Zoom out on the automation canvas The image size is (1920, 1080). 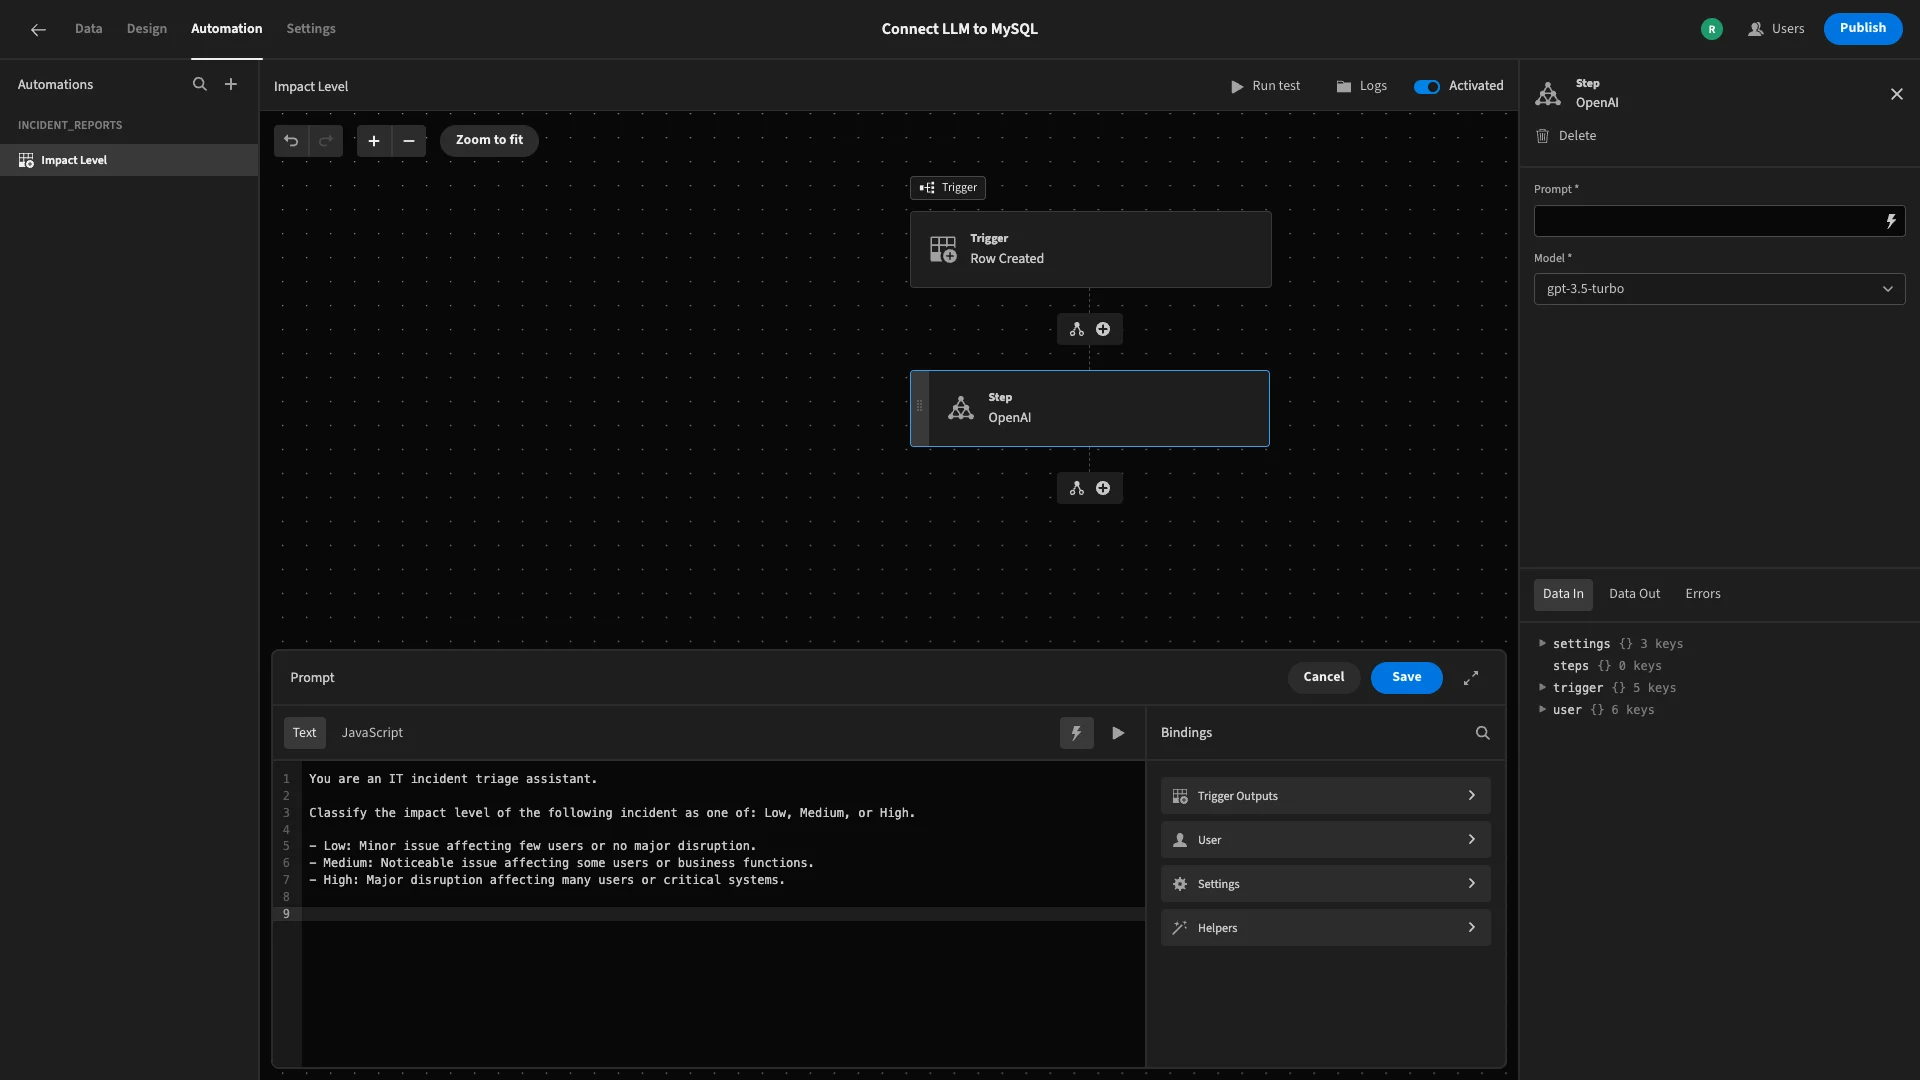tap(409, 141)
